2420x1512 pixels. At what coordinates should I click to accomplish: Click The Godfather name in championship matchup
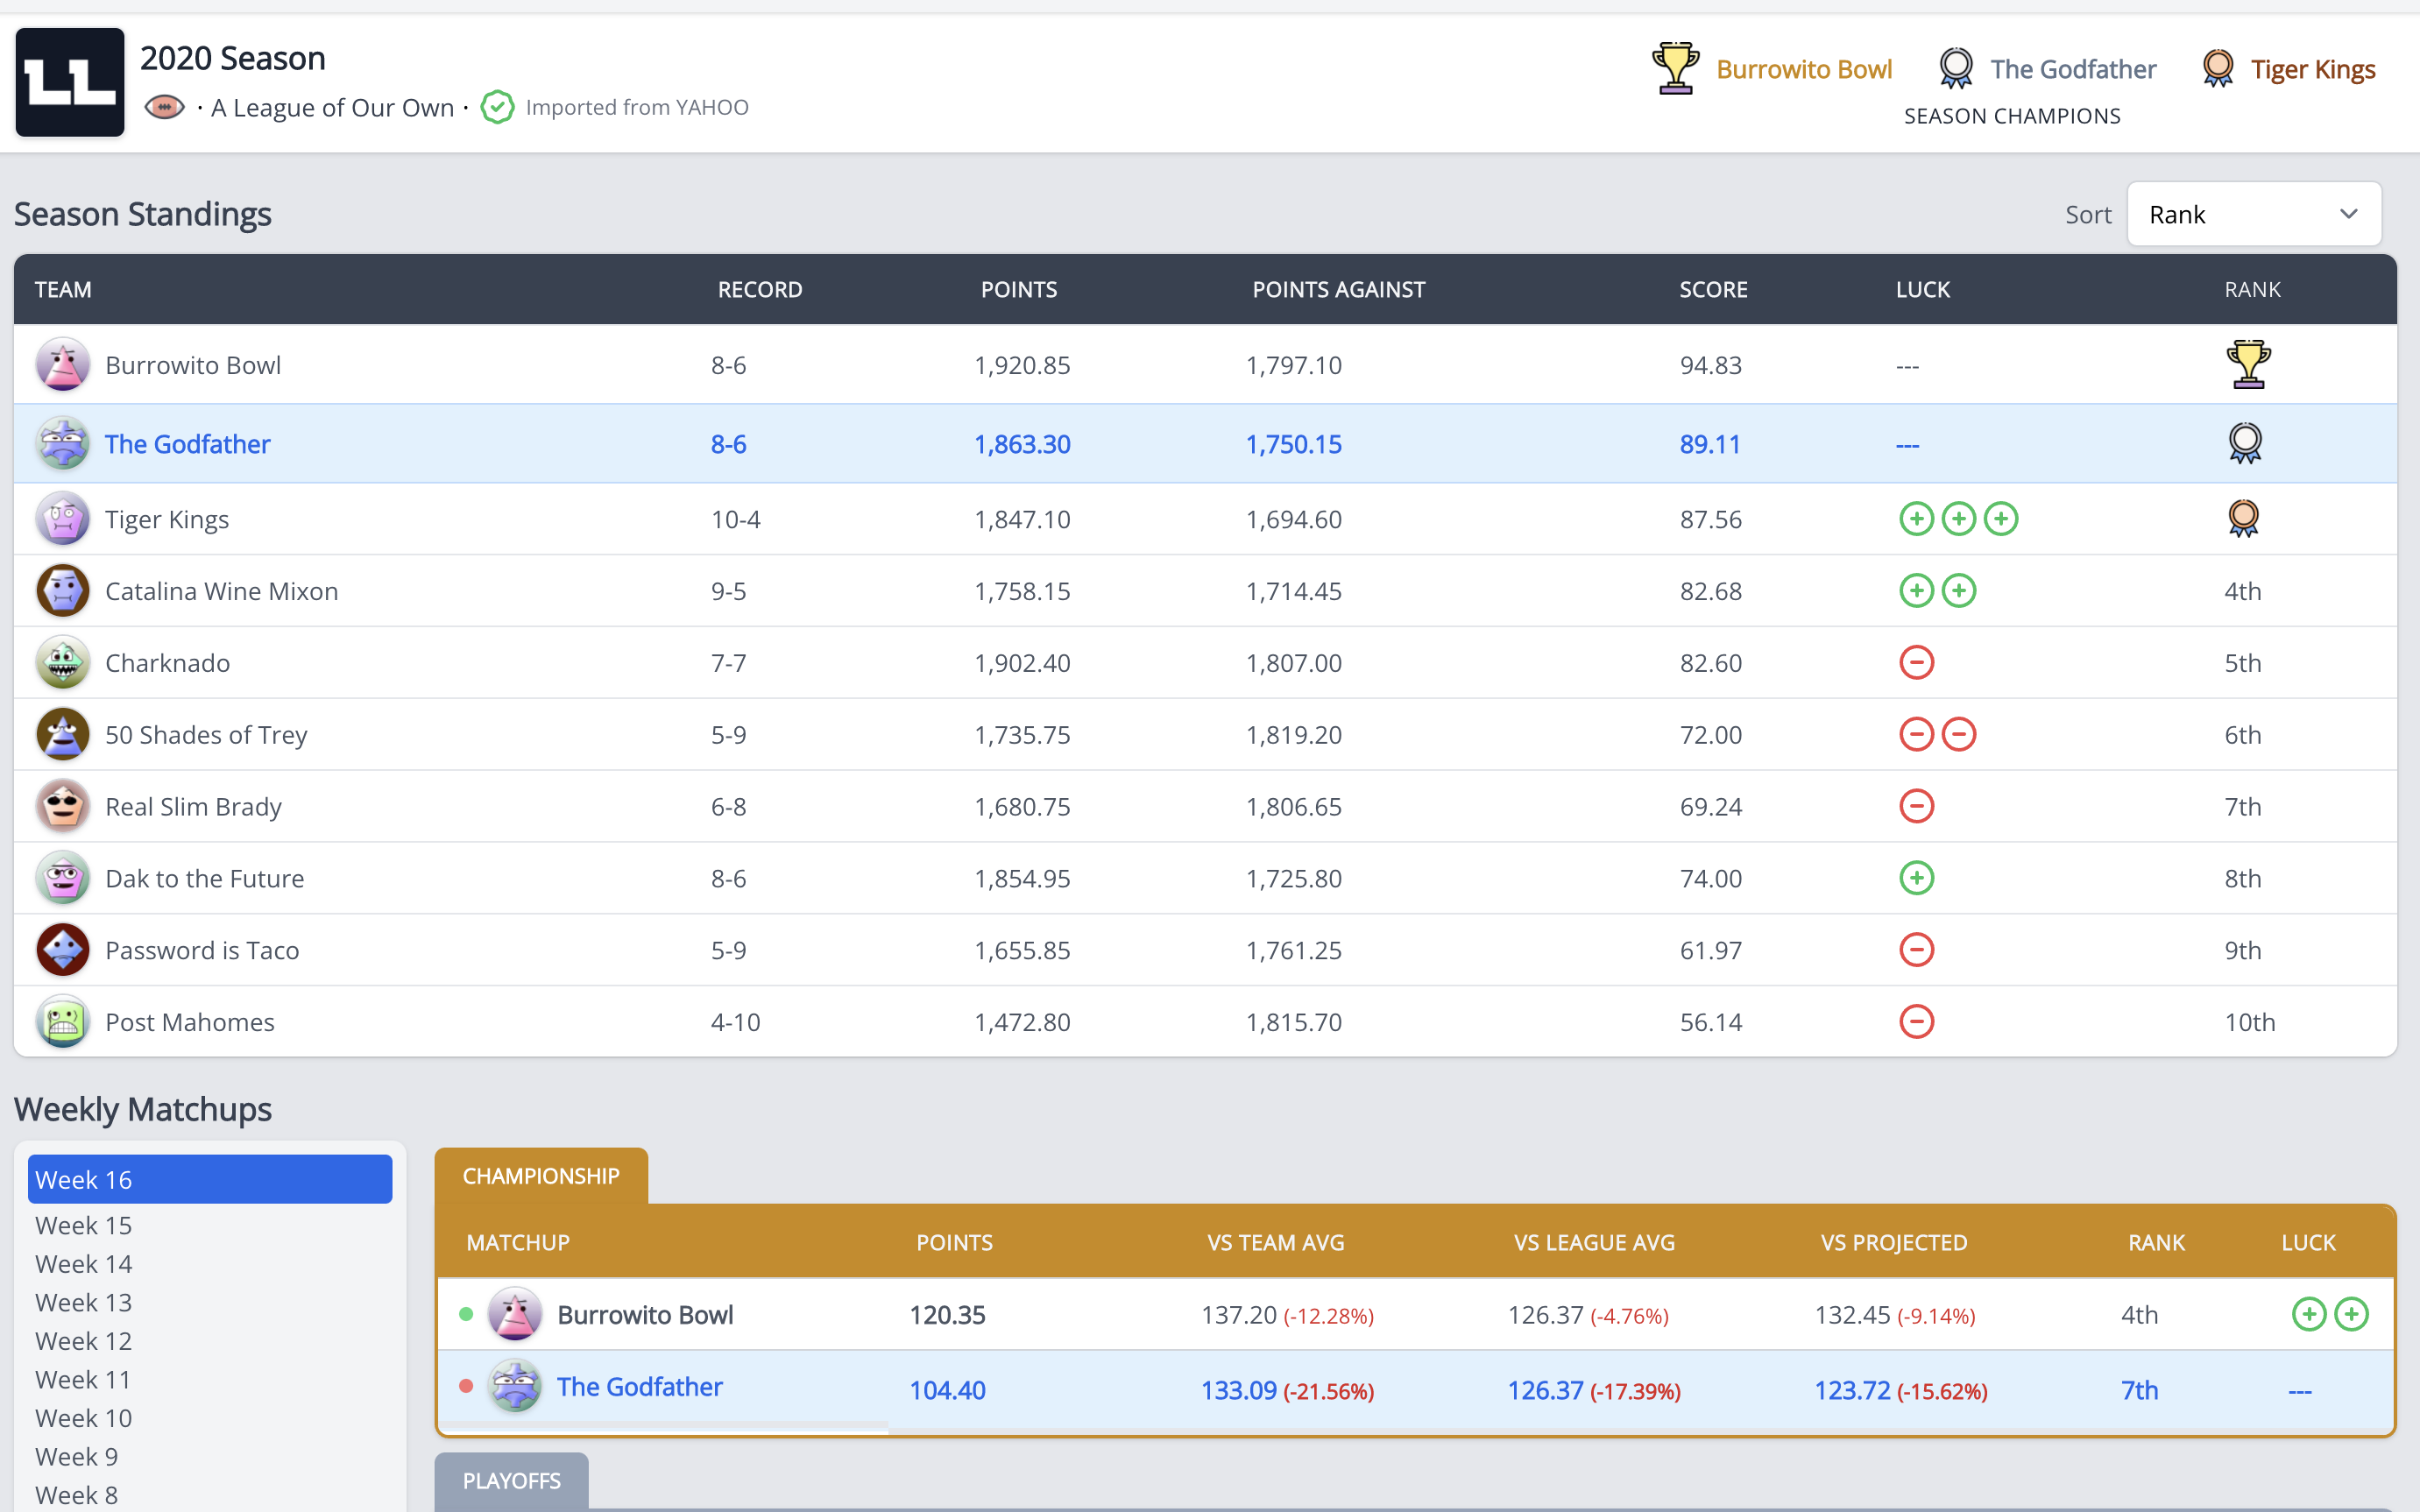[639, 1387]
